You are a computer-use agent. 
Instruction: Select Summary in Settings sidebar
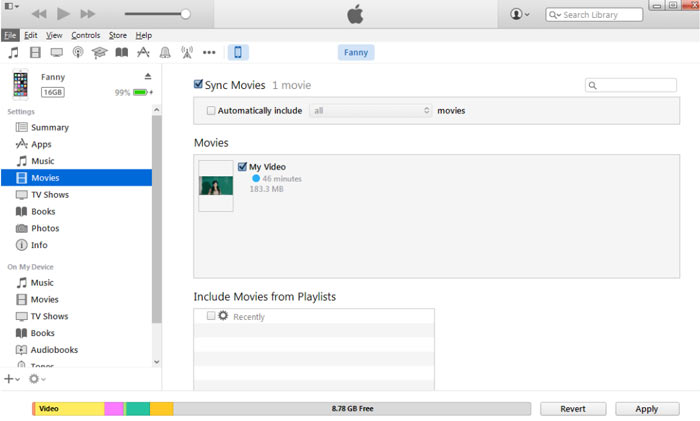pyautogui.click(x=76, y=128)
